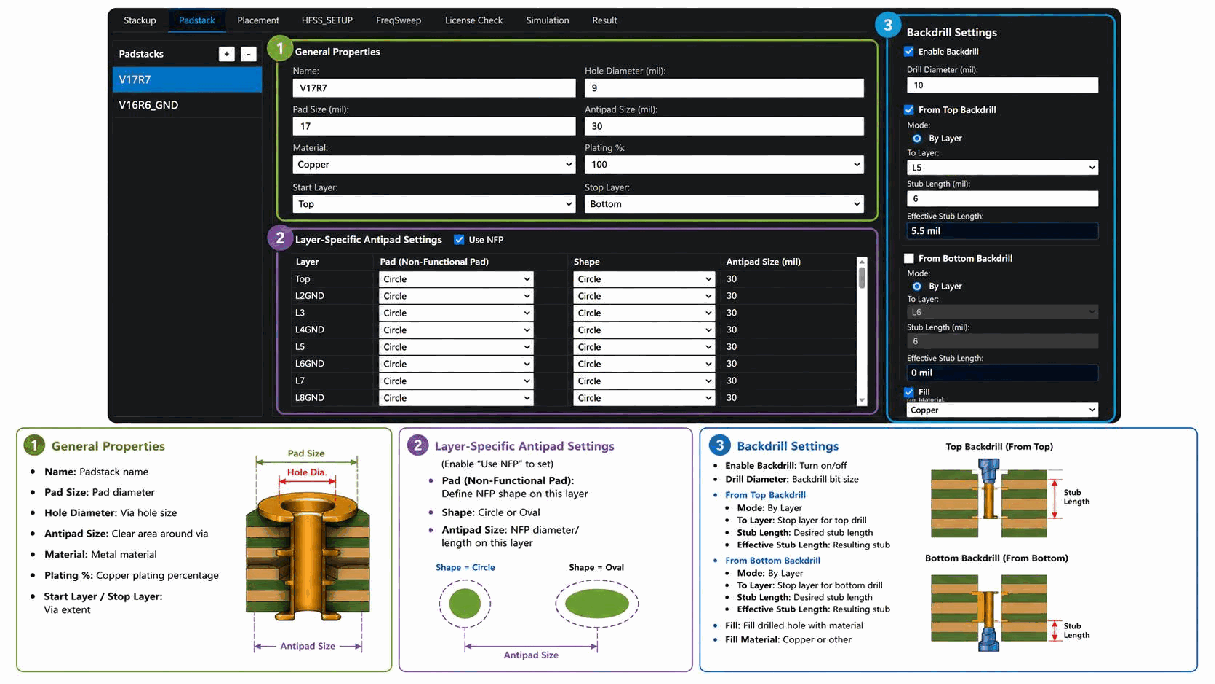
Task: Add a new padstack with the plus button
Action: pyautogui.click(x=227, y=54)
